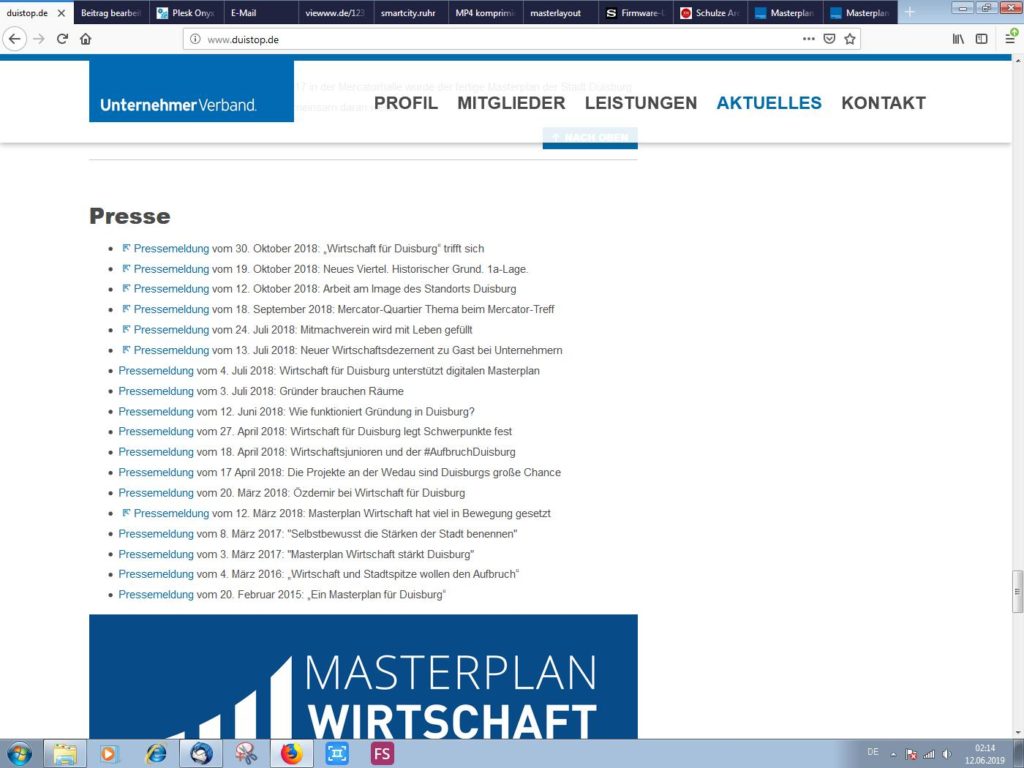Open Pressemeldung from 8. März 2017
This screenshot has width=1024, height=768.
(x=156, y=534)
